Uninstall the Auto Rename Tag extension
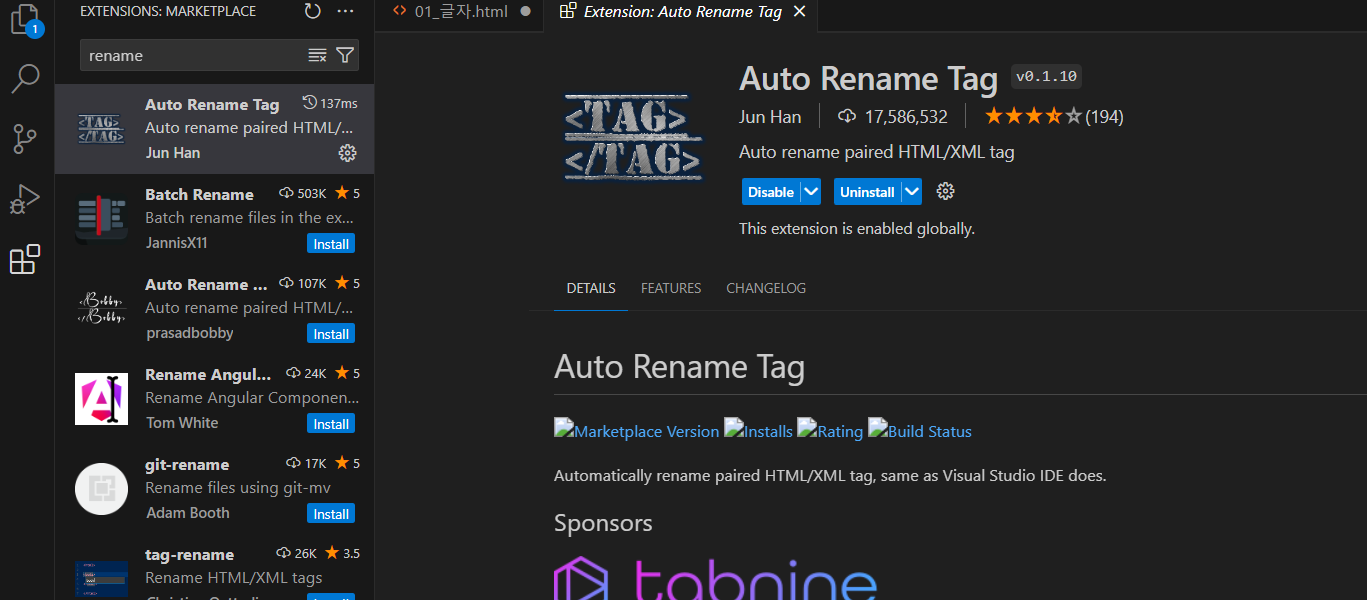 [867, 192]
